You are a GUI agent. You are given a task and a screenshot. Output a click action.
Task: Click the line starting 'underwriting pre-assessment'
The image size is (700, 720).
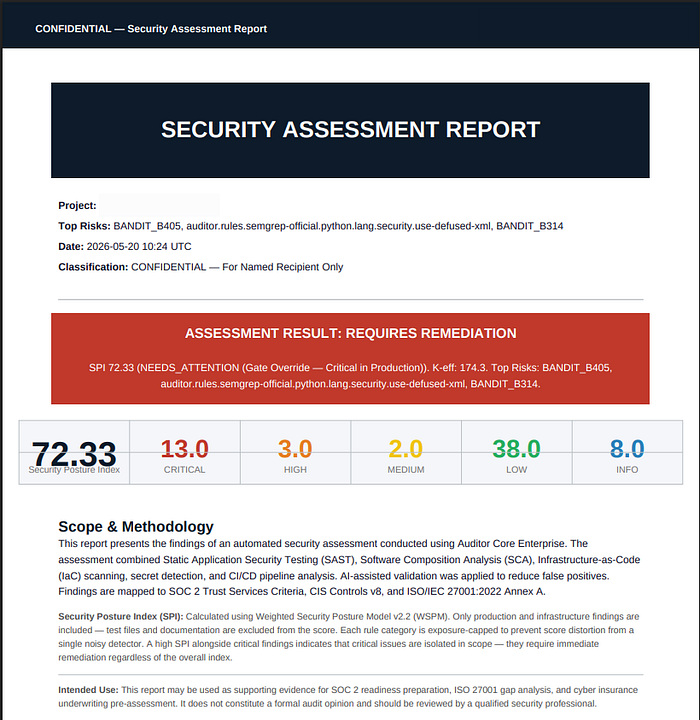327,703
